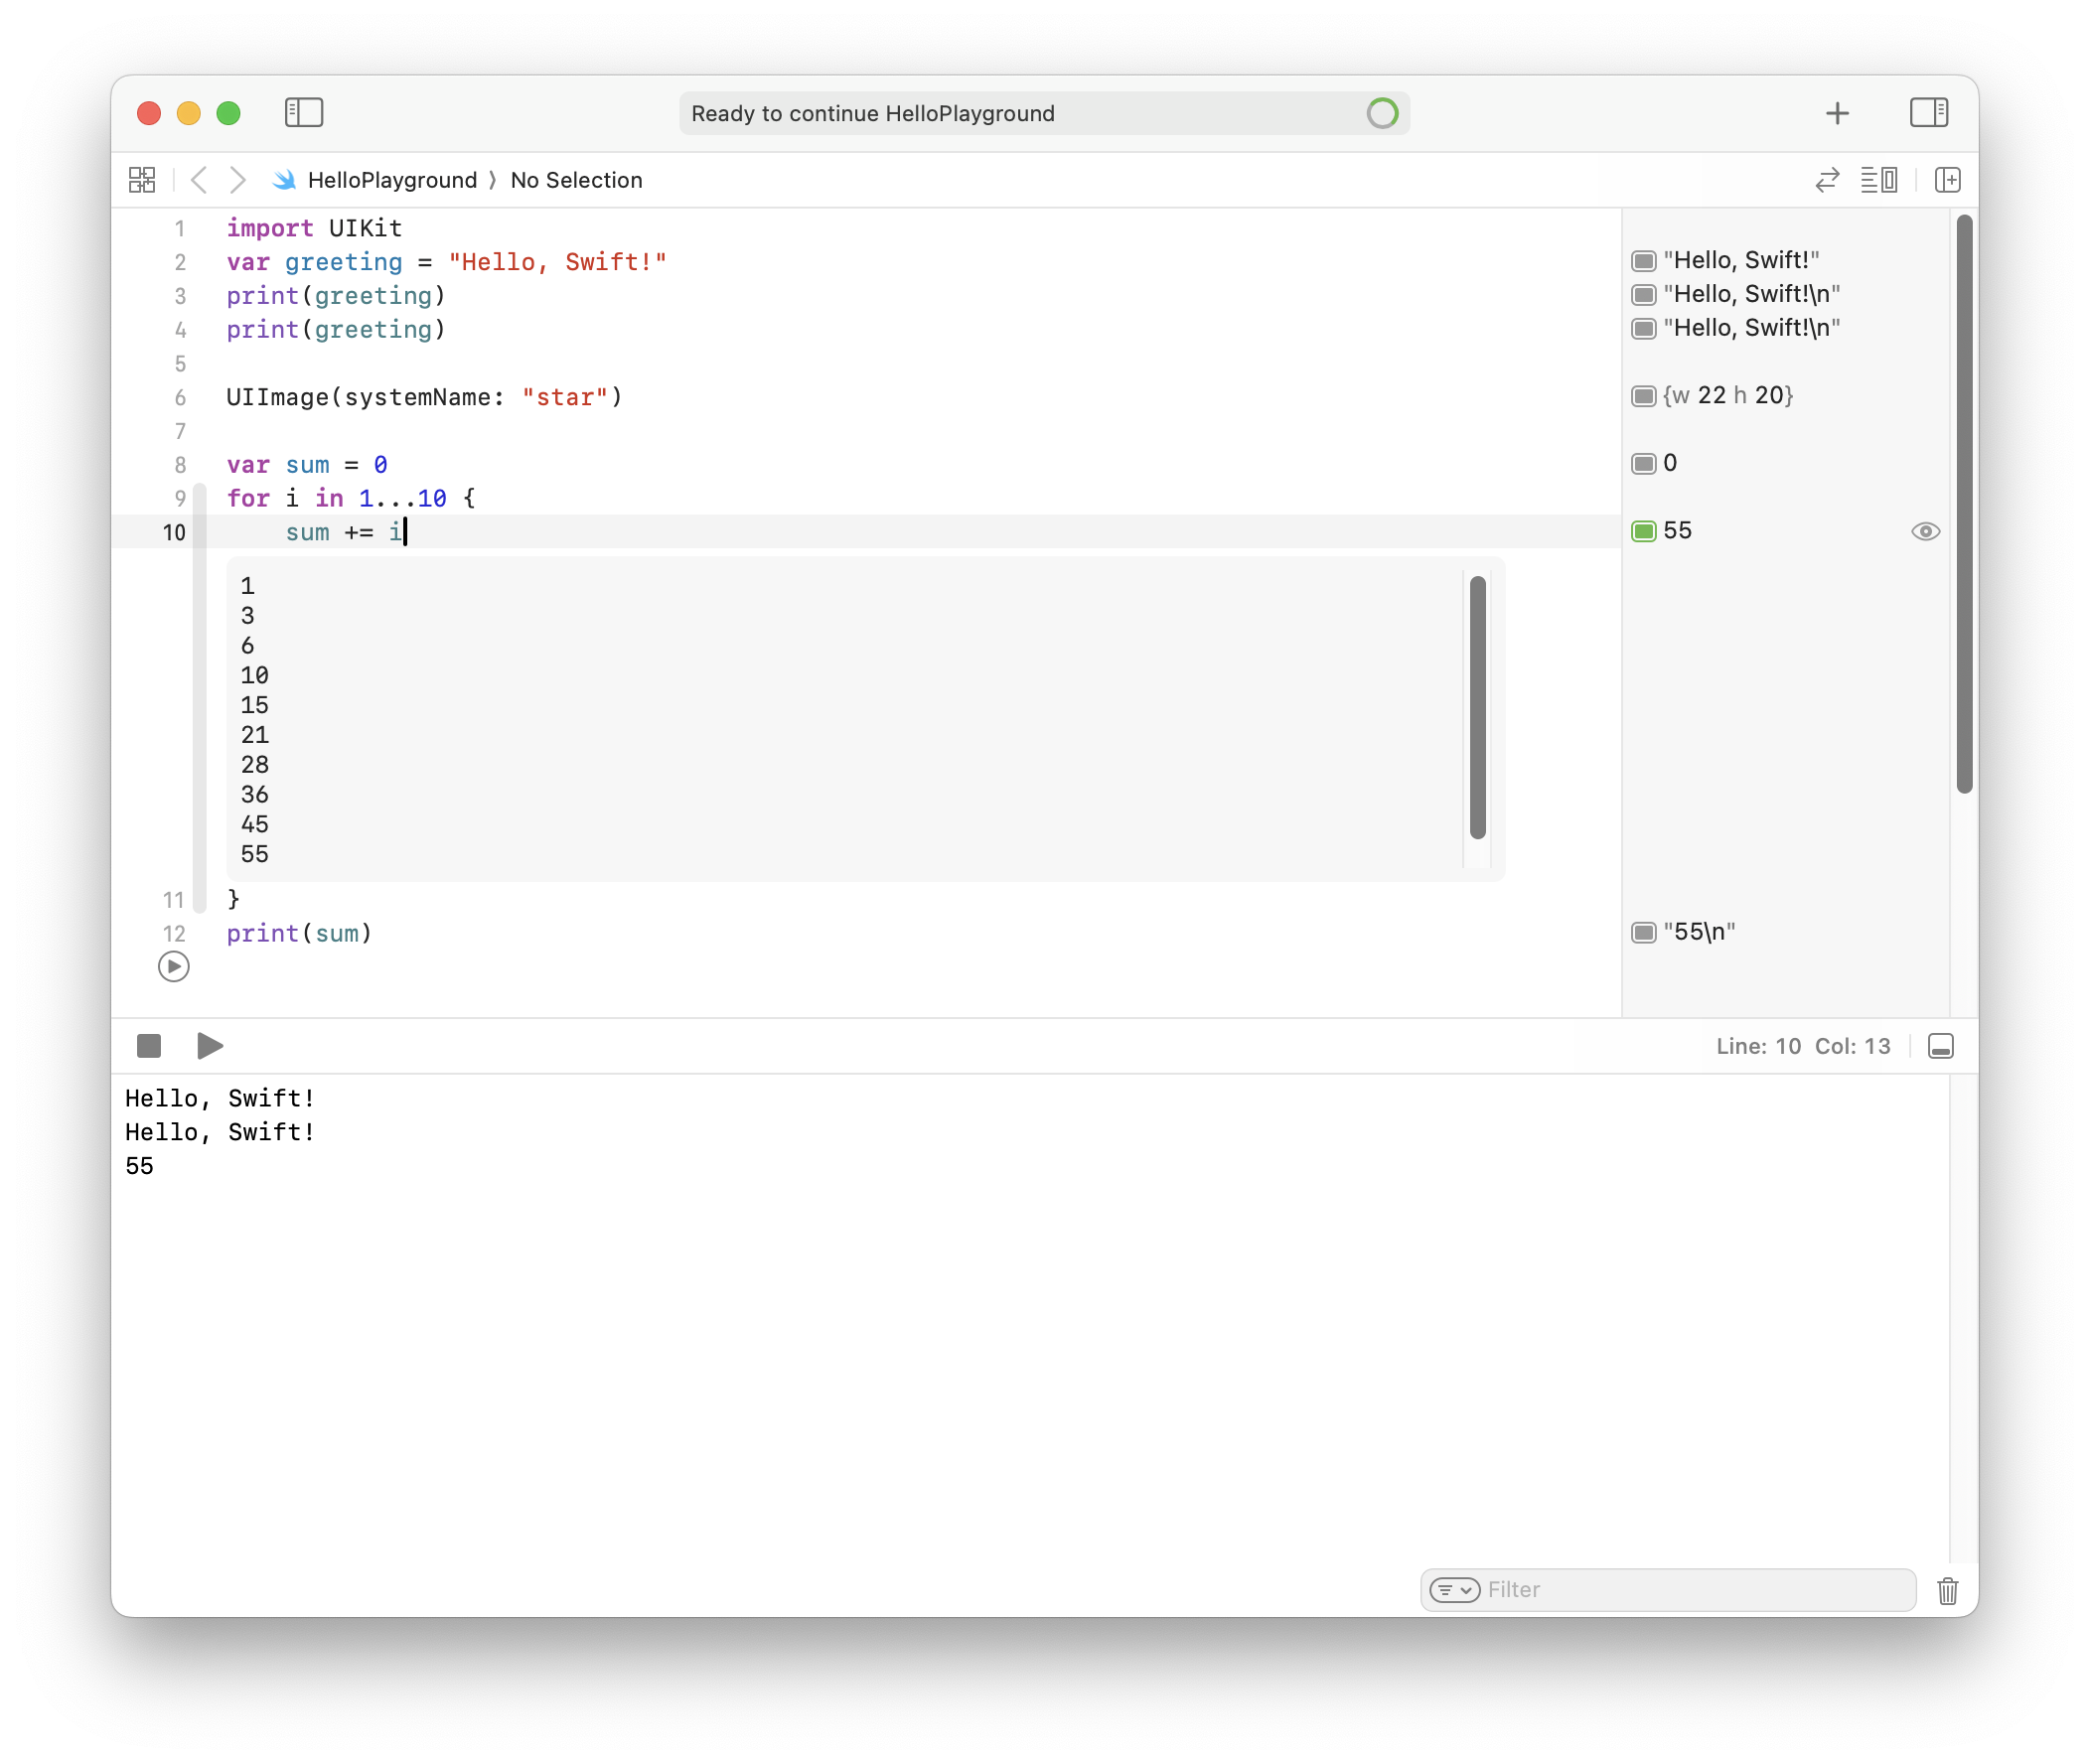Click No Selection in the jump bar
This screenshot has height=1764, width=2090.
[x=576, y=180]
